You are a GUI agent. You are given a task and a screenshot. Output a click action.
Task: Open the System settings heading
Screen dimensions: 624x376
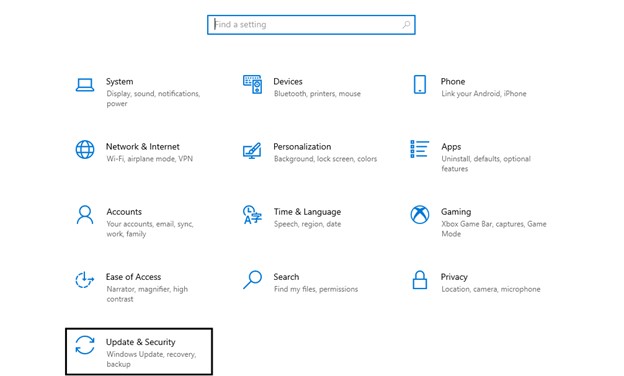pyautogui.click(x=119, y=82)
